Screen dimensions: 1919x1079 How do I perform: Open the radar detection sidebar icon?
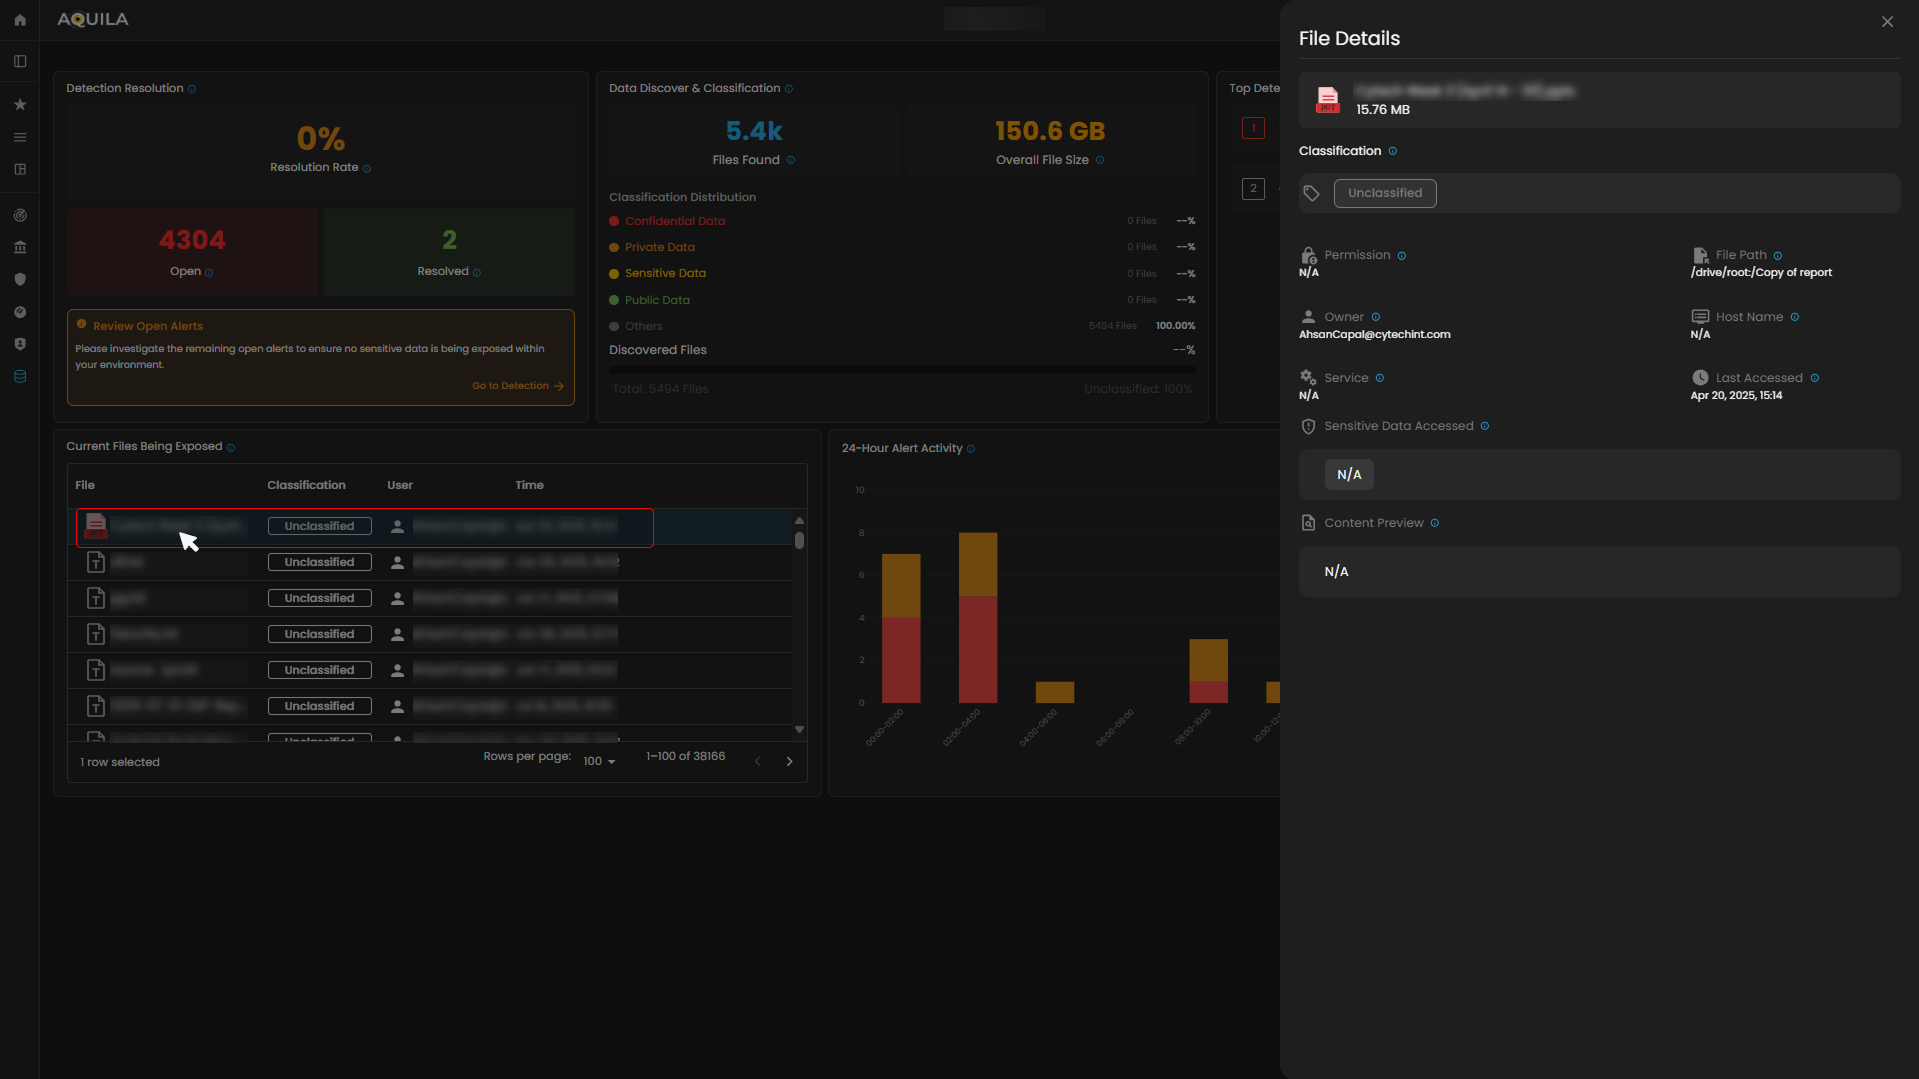pyautogui.click(x=20, y=215)
